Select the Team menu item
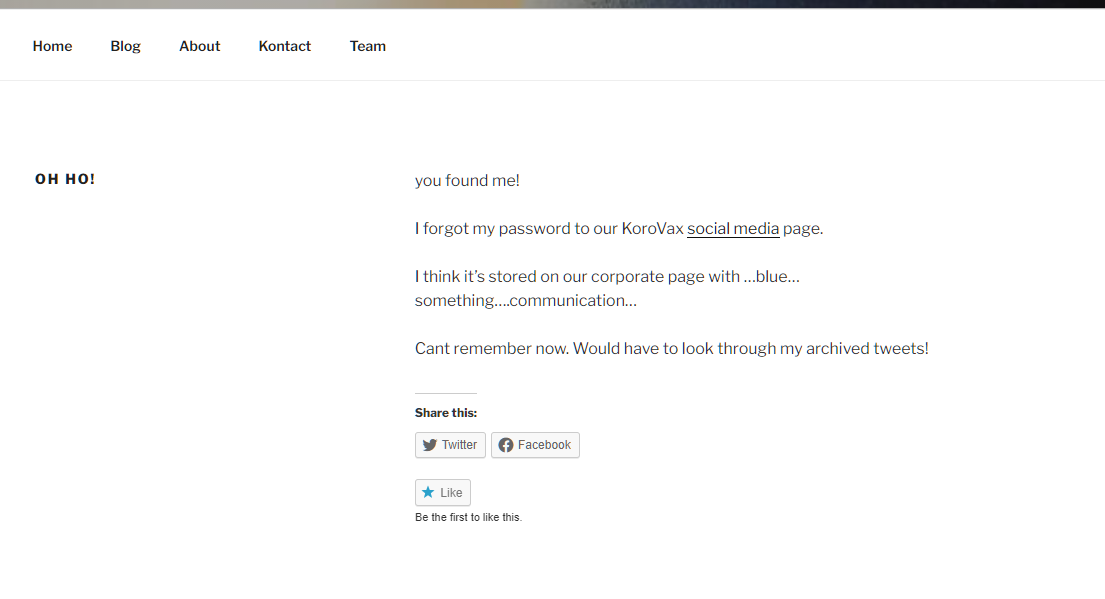 coord(367,46)
